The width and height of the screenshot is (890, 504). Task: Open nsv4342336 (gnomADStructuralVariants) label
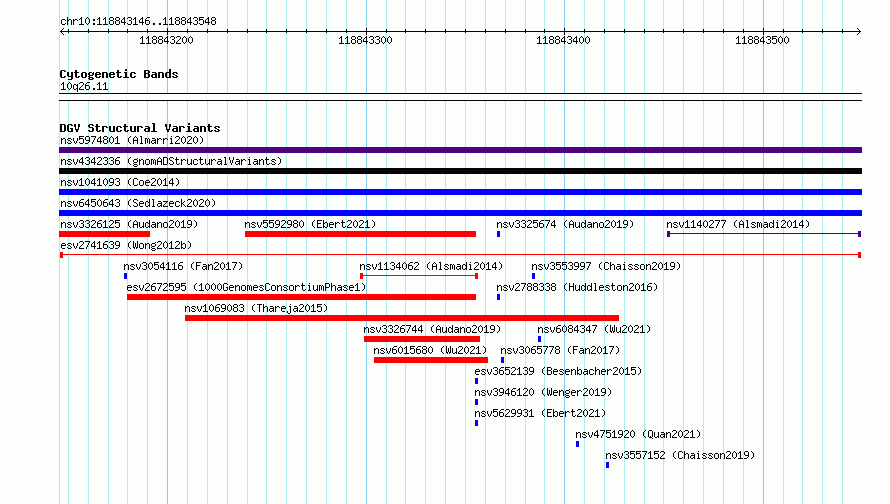(171, 161)
